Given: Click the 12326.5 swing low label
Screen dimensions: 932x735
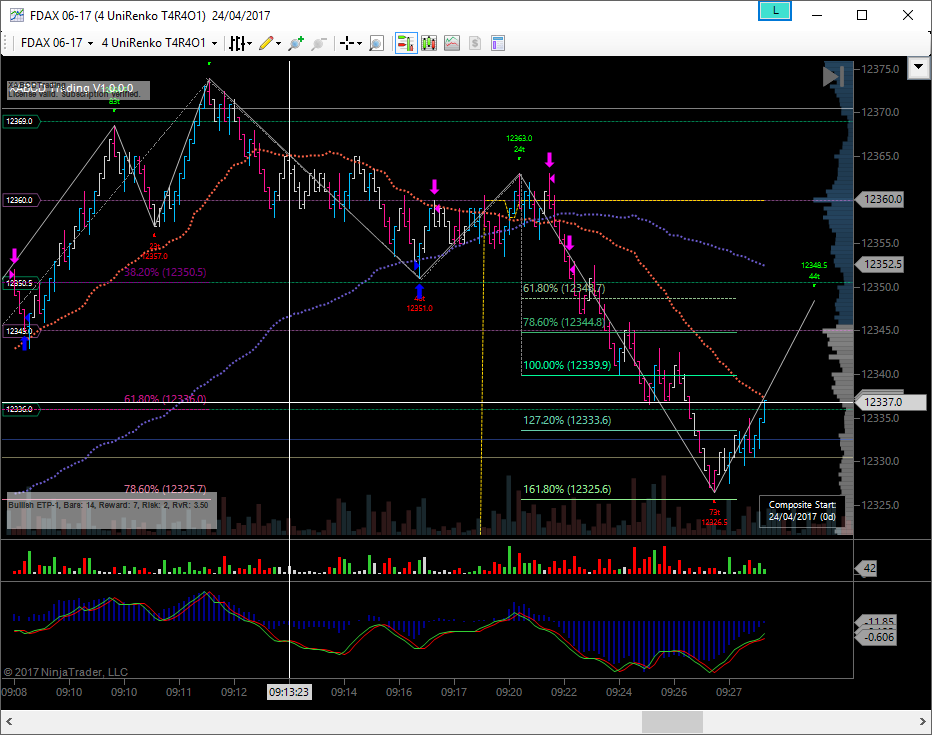Looking at the screenshot, I should (x=714, y=518).
